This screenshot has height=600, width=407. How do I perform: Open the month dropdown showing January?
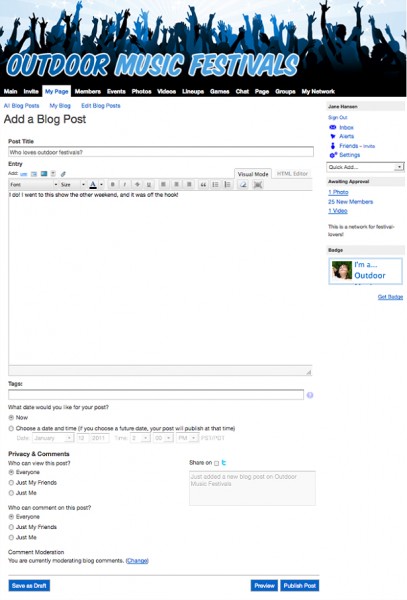pos(53,438)
